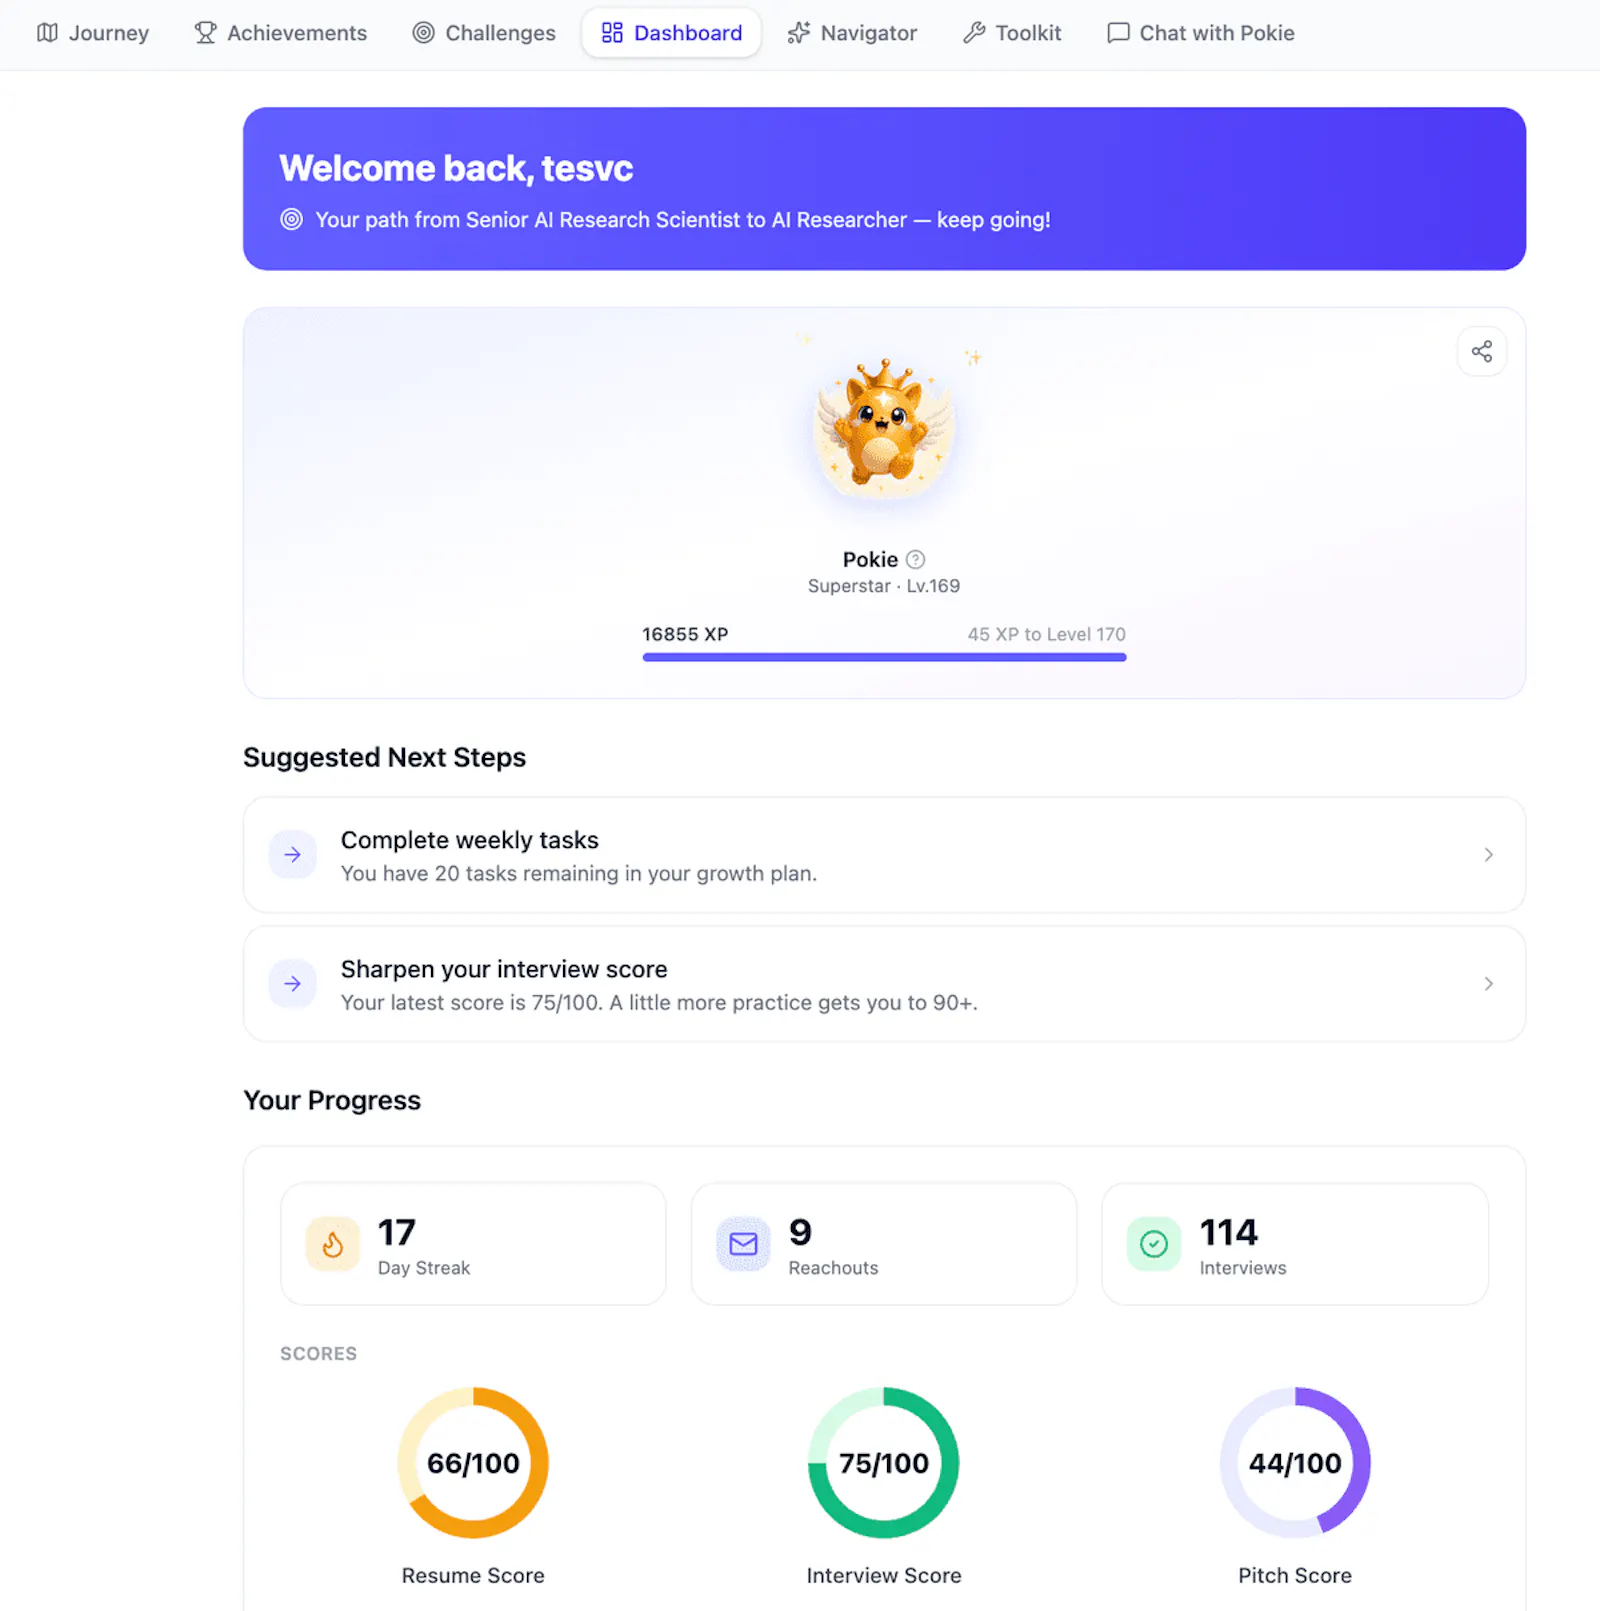Click the Journey map icon

click(47, 33)
